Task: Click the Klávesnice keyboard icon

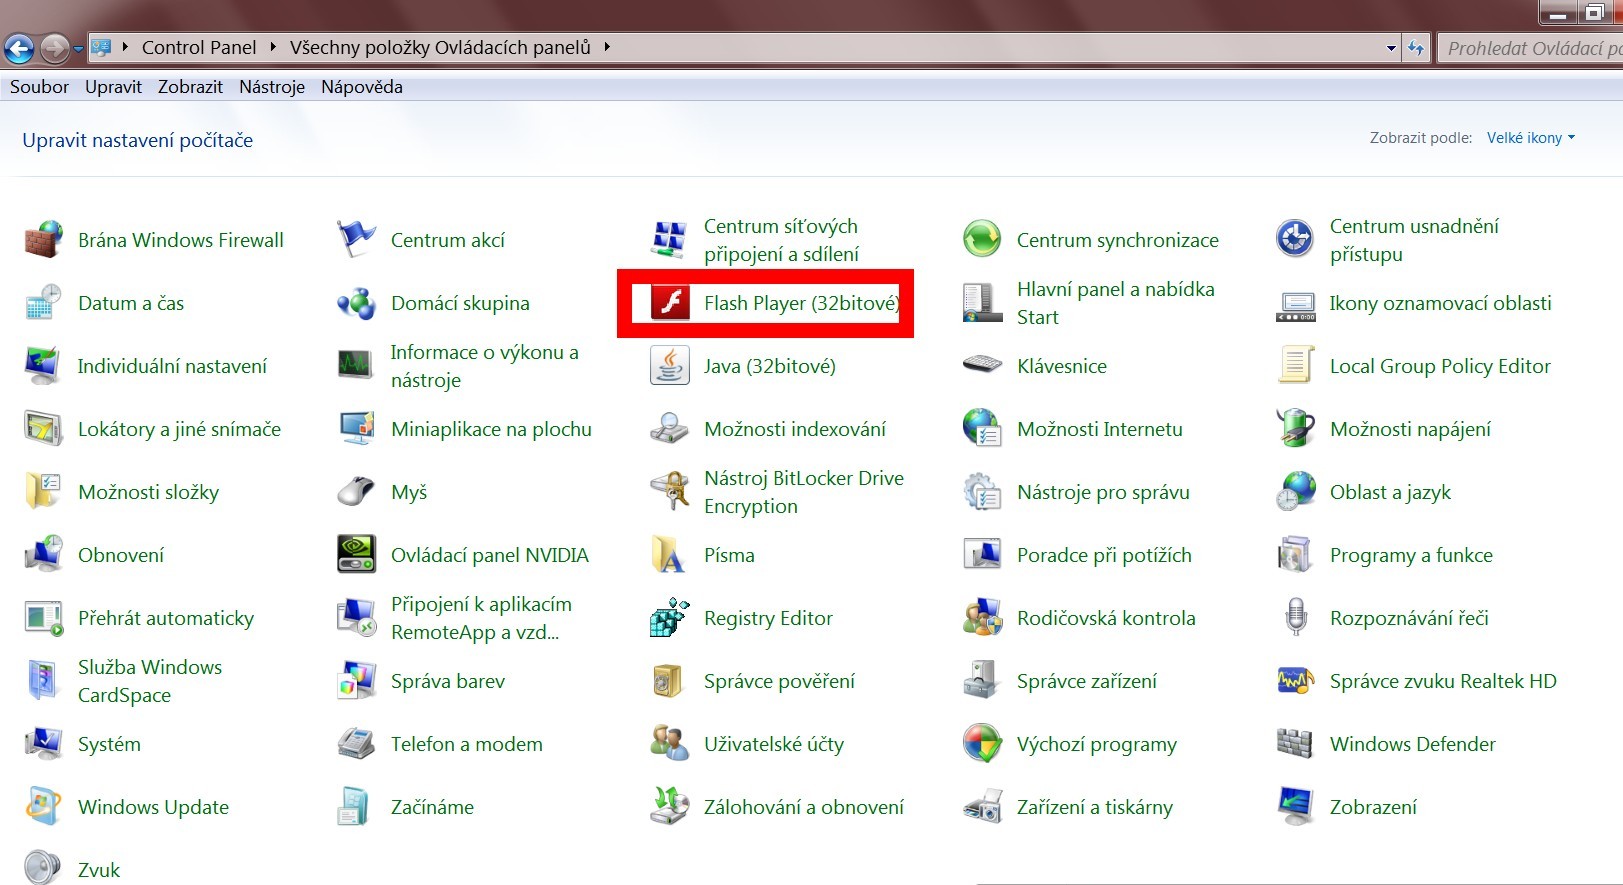Action: pos(982,366)
